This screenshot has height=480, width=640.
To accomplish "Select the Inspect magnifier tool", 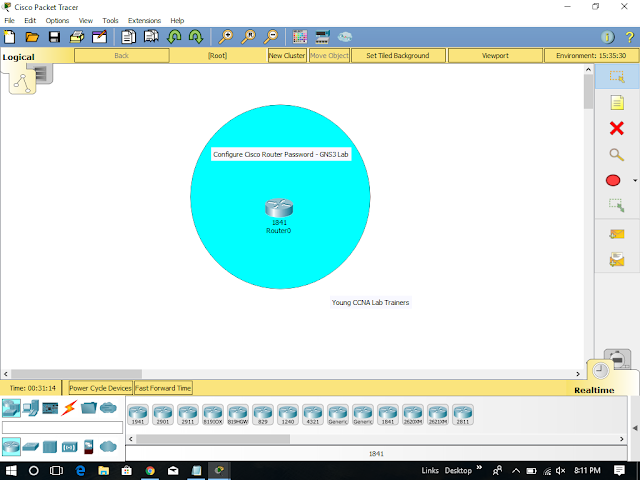I will pos(617,154).
